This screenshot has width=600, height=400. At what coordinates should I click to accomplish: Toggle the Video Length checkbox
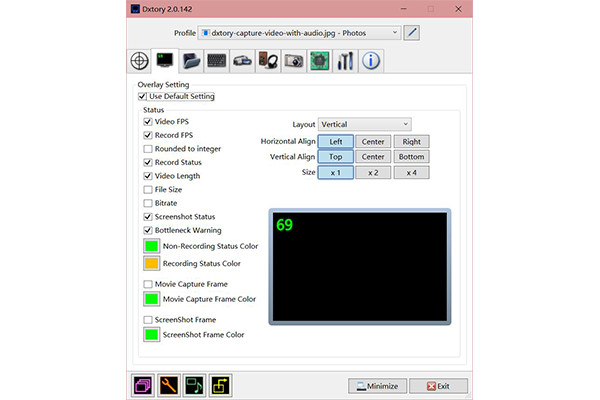pos(148,176)
